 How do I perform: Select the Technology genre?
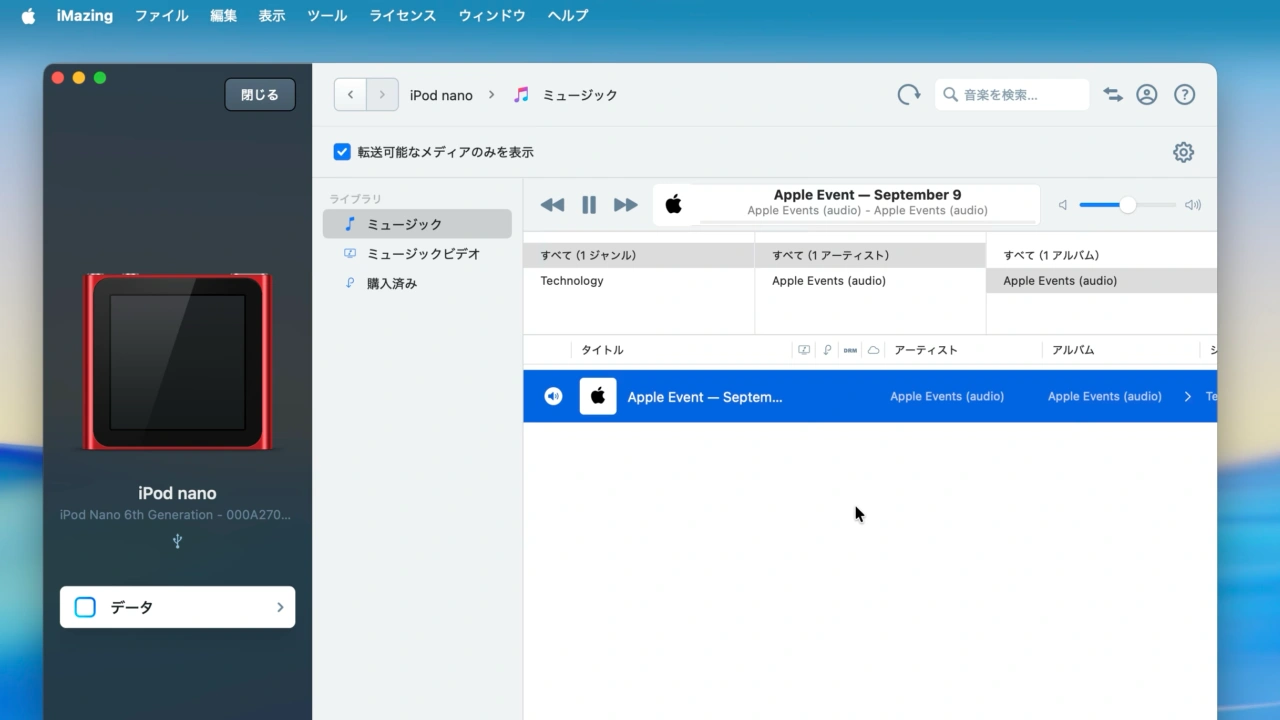pos(638,281)
